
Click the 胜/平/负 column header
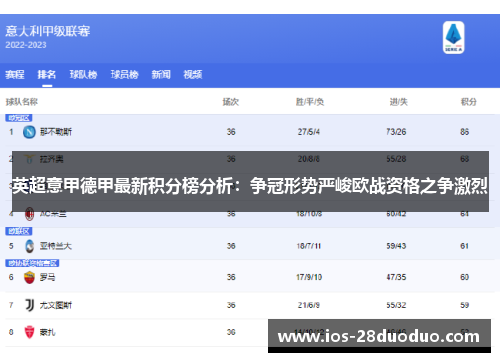[310, 102]
